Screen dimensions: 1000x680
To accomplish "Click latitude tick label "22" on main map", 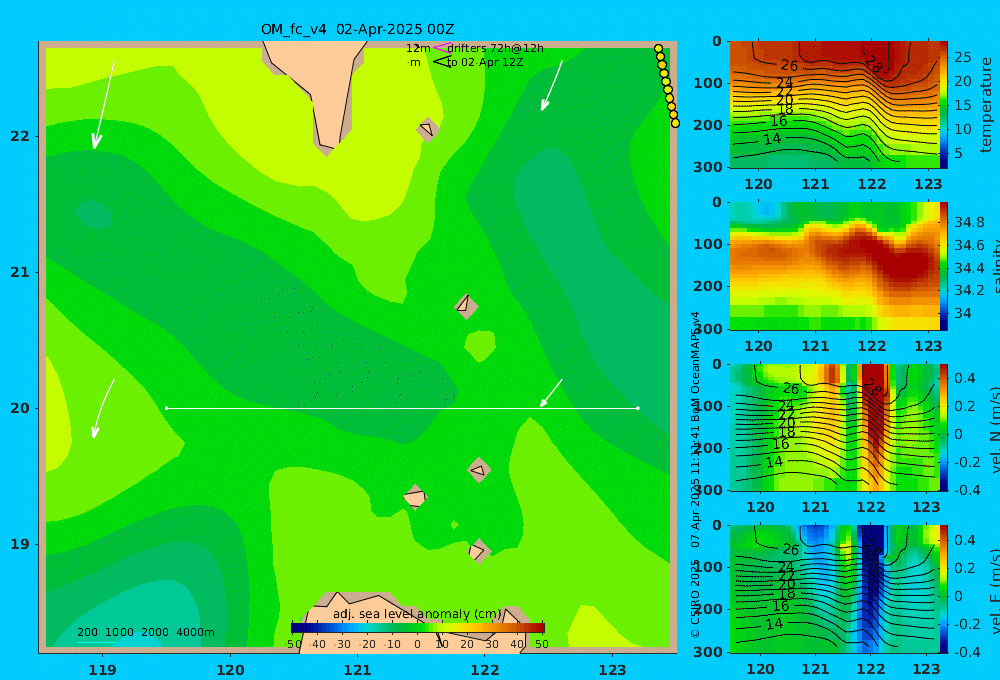I will pos(20,136).
